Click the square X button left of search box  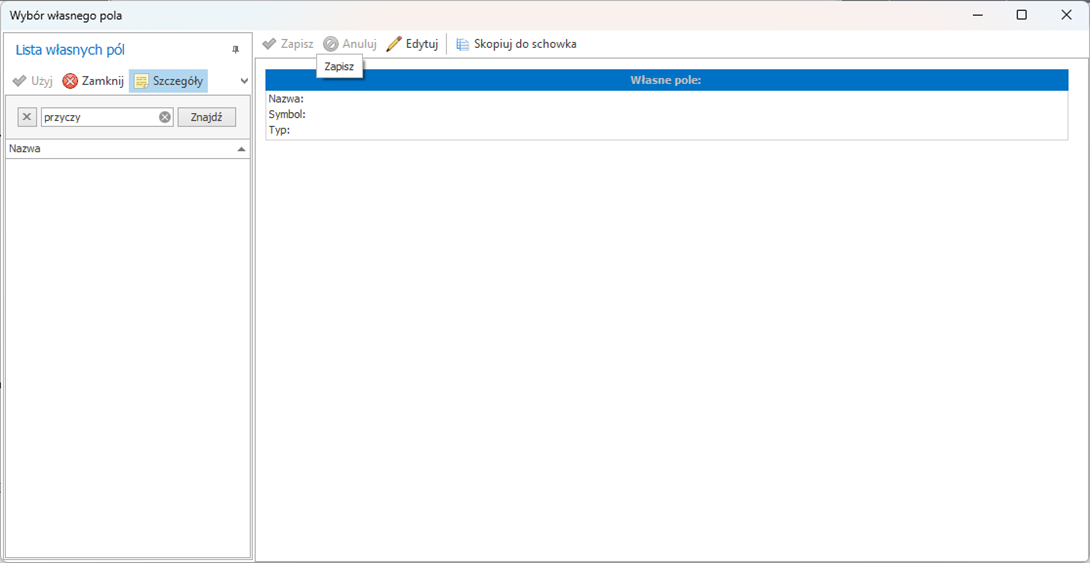(x=27, y=117)
